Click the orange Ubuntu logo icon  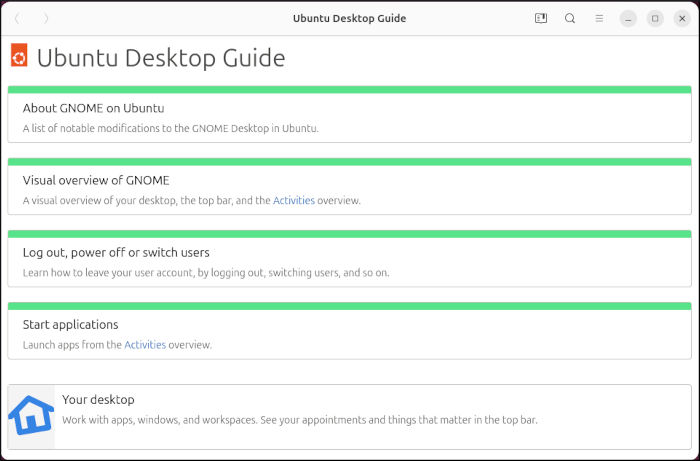[19, 57]
